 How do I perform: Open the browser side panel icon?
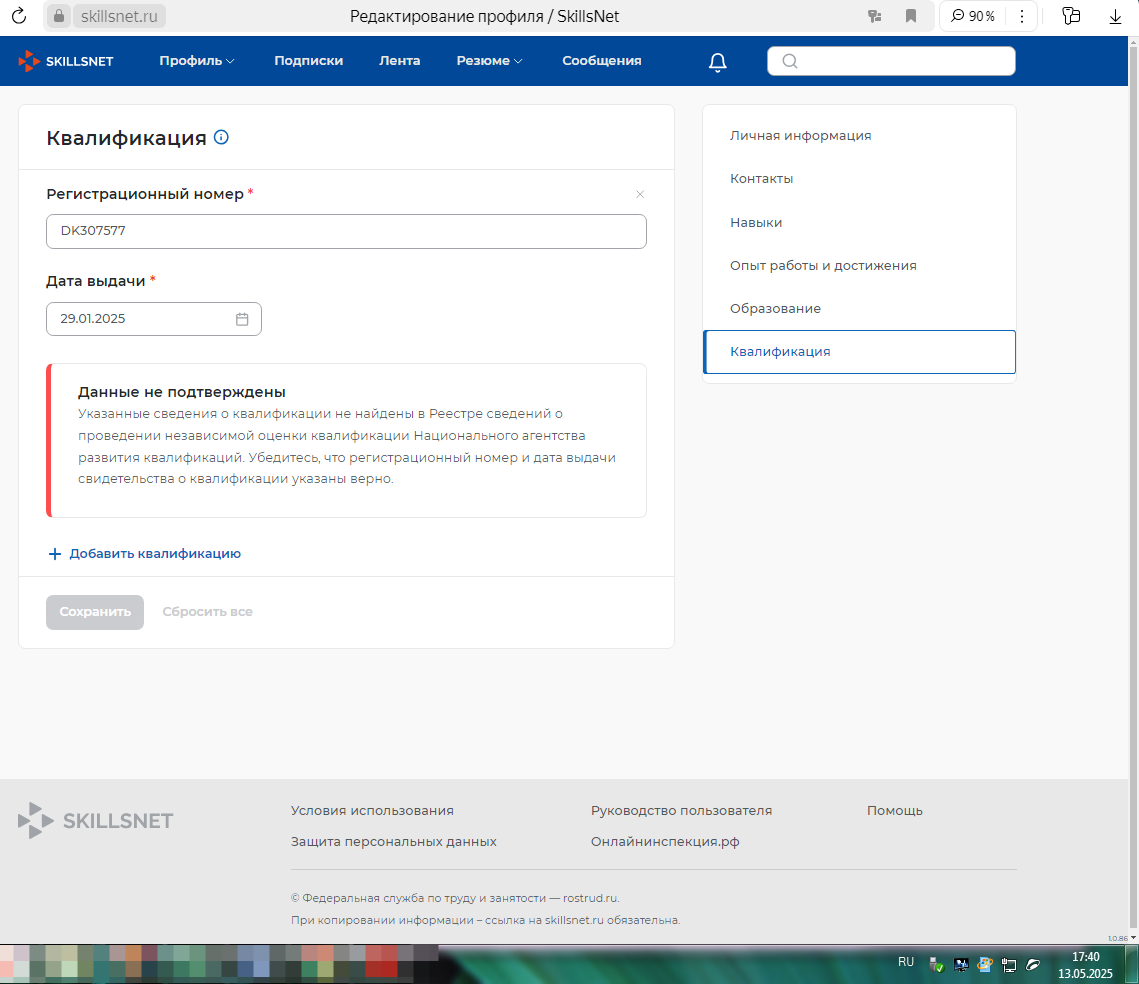1071,16
